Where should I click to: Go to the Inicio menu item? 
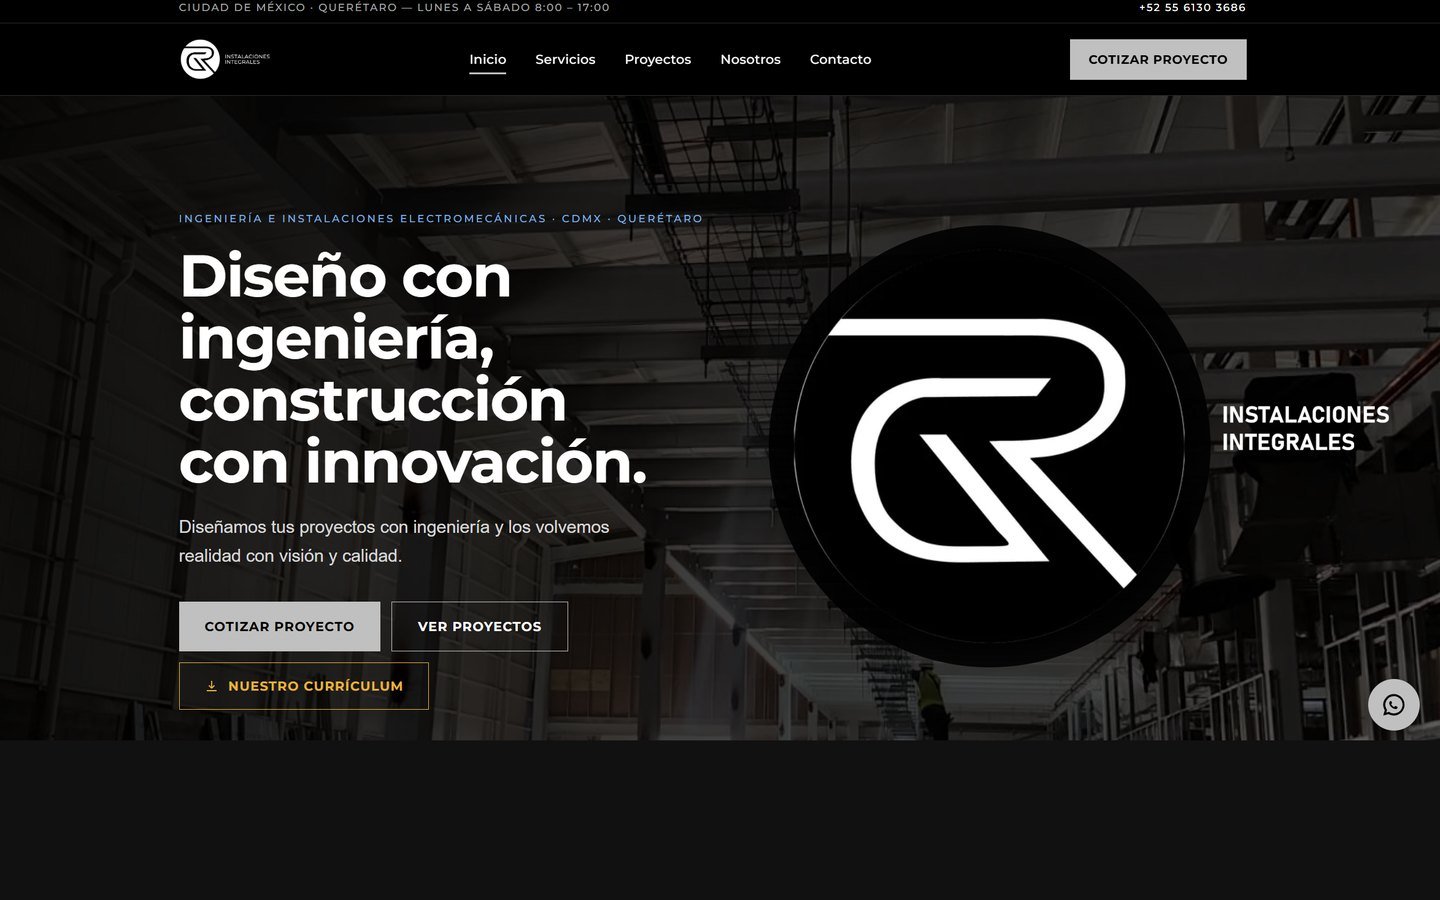tap(488, 59)
